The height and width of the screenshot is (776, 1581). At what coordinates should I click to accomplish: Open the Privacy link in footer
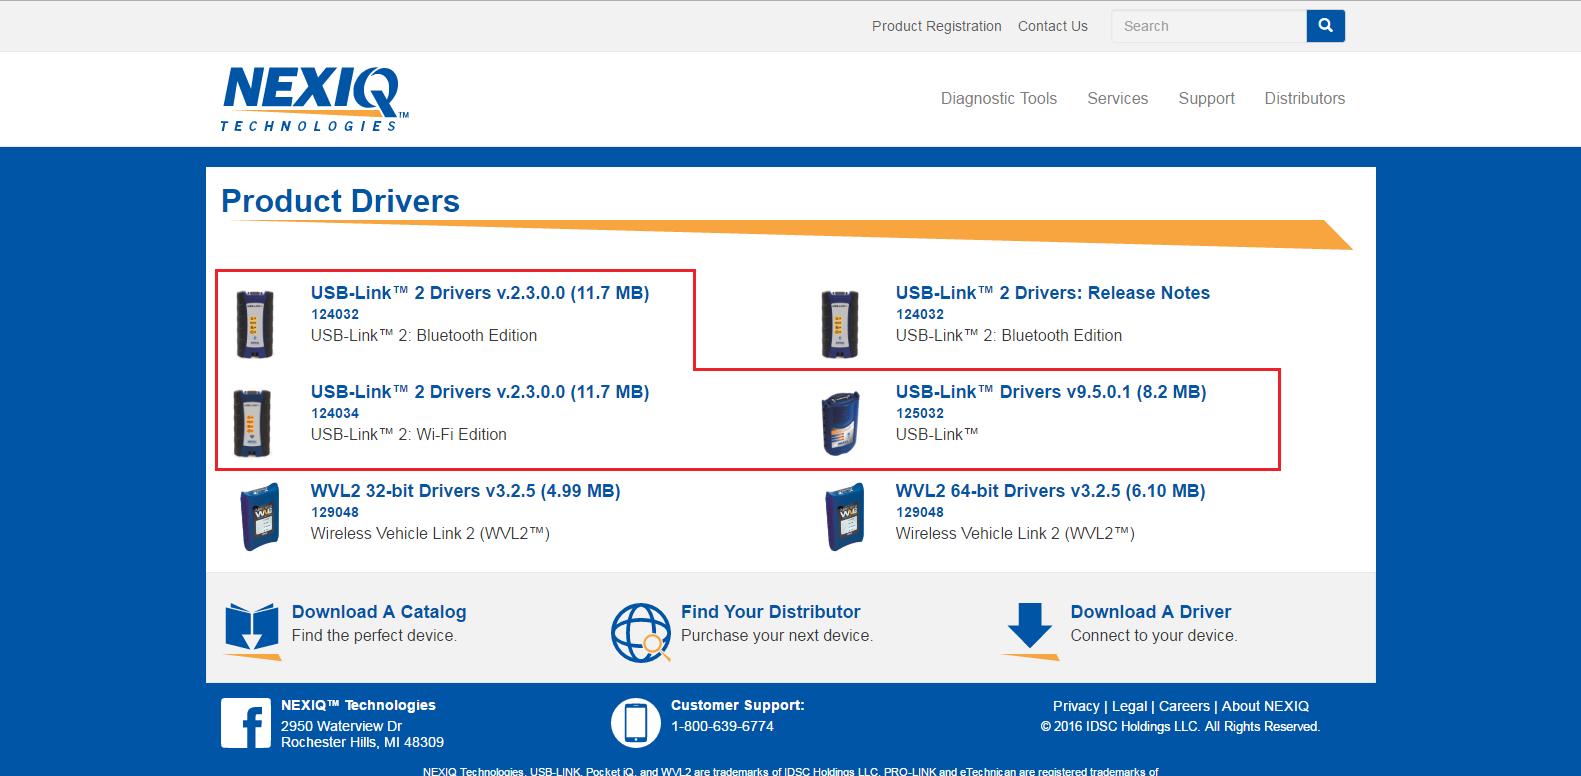(1076, 706)
